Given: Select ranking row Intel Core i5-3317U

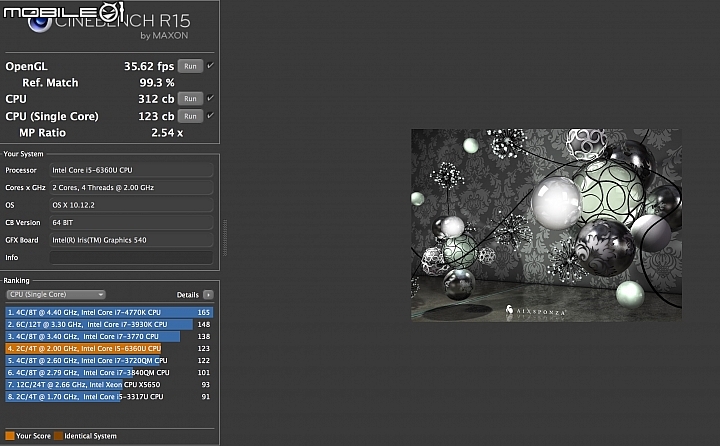Looking at the screenshot, I should pos(109,396).
